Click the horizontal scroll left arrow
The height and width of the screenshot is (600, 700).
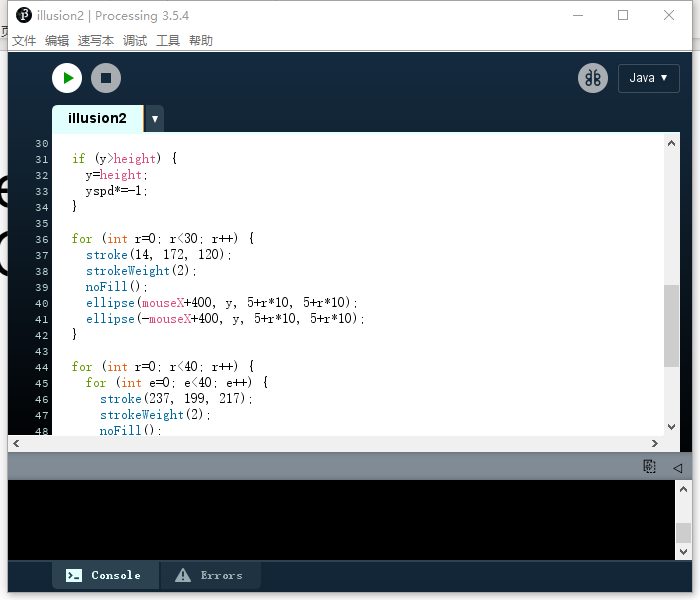(x=16, y=443)
